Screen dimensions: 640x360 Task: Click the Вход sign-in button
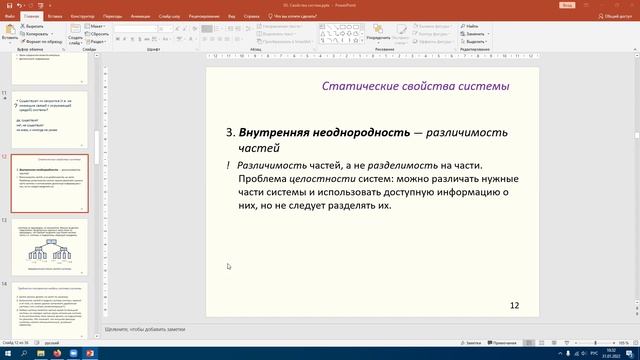click(567, 5)
